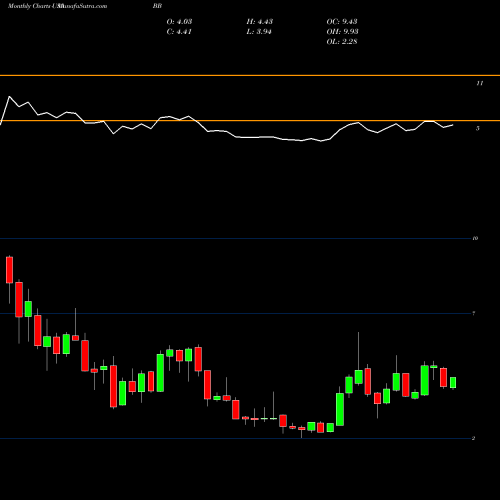Select the low value 'L: 3.94'
This screenshot has width=500, height=500.
pyautogui.click(x=259, y=32)
